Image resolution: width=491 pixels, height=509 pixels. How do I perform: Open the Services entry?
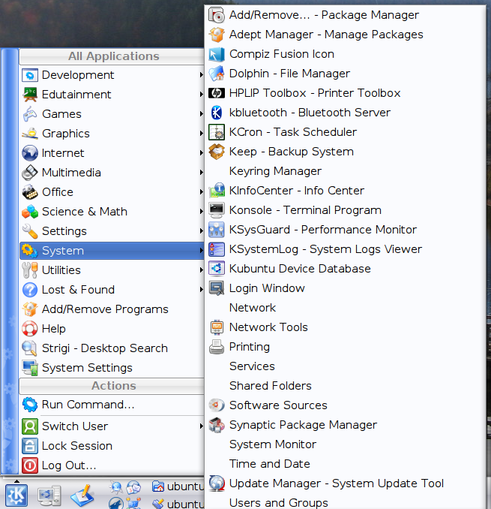click(x=345, y=366)
